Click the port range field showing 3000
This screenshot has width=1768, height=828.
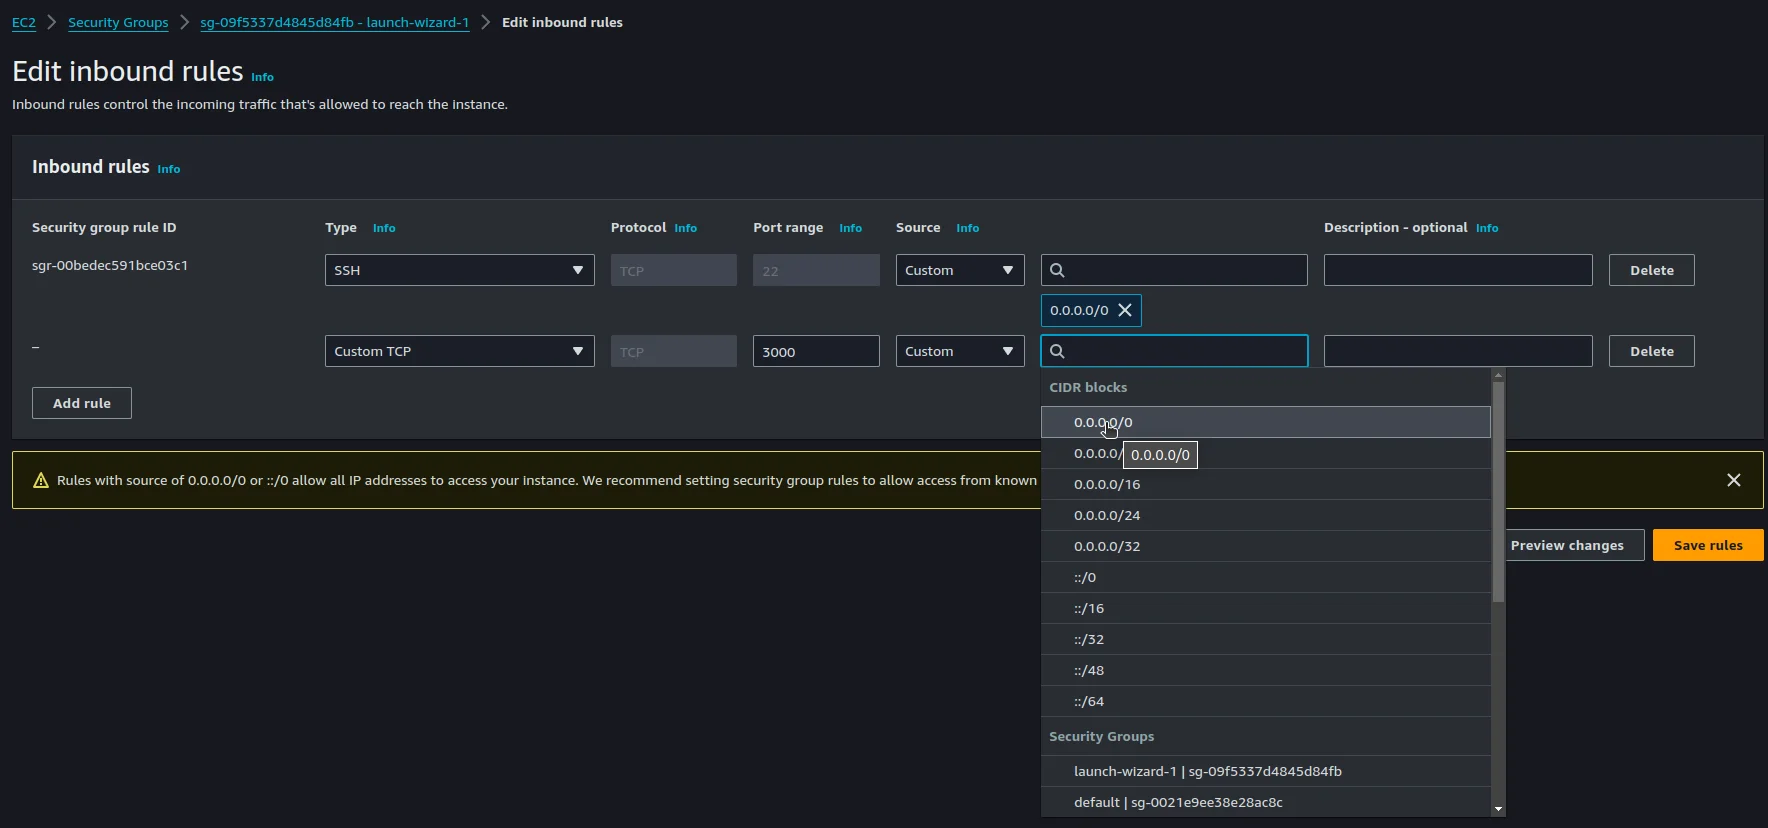click(815, 351)
